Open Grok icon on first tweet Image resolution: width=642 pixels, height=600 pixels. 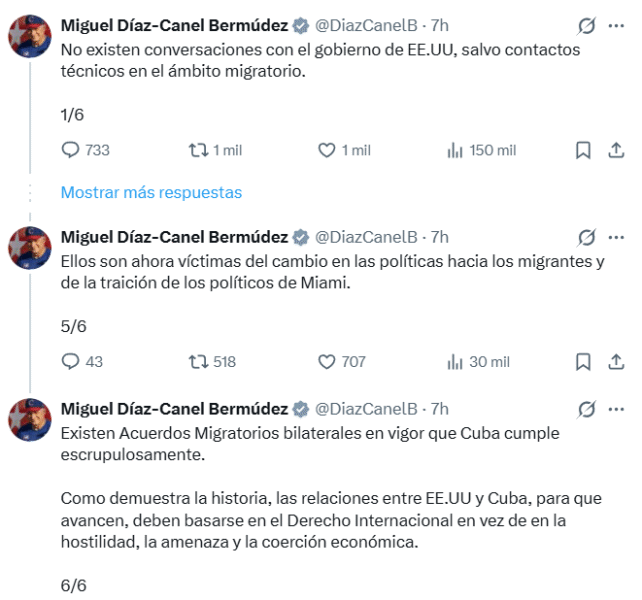tap(587, 25)
